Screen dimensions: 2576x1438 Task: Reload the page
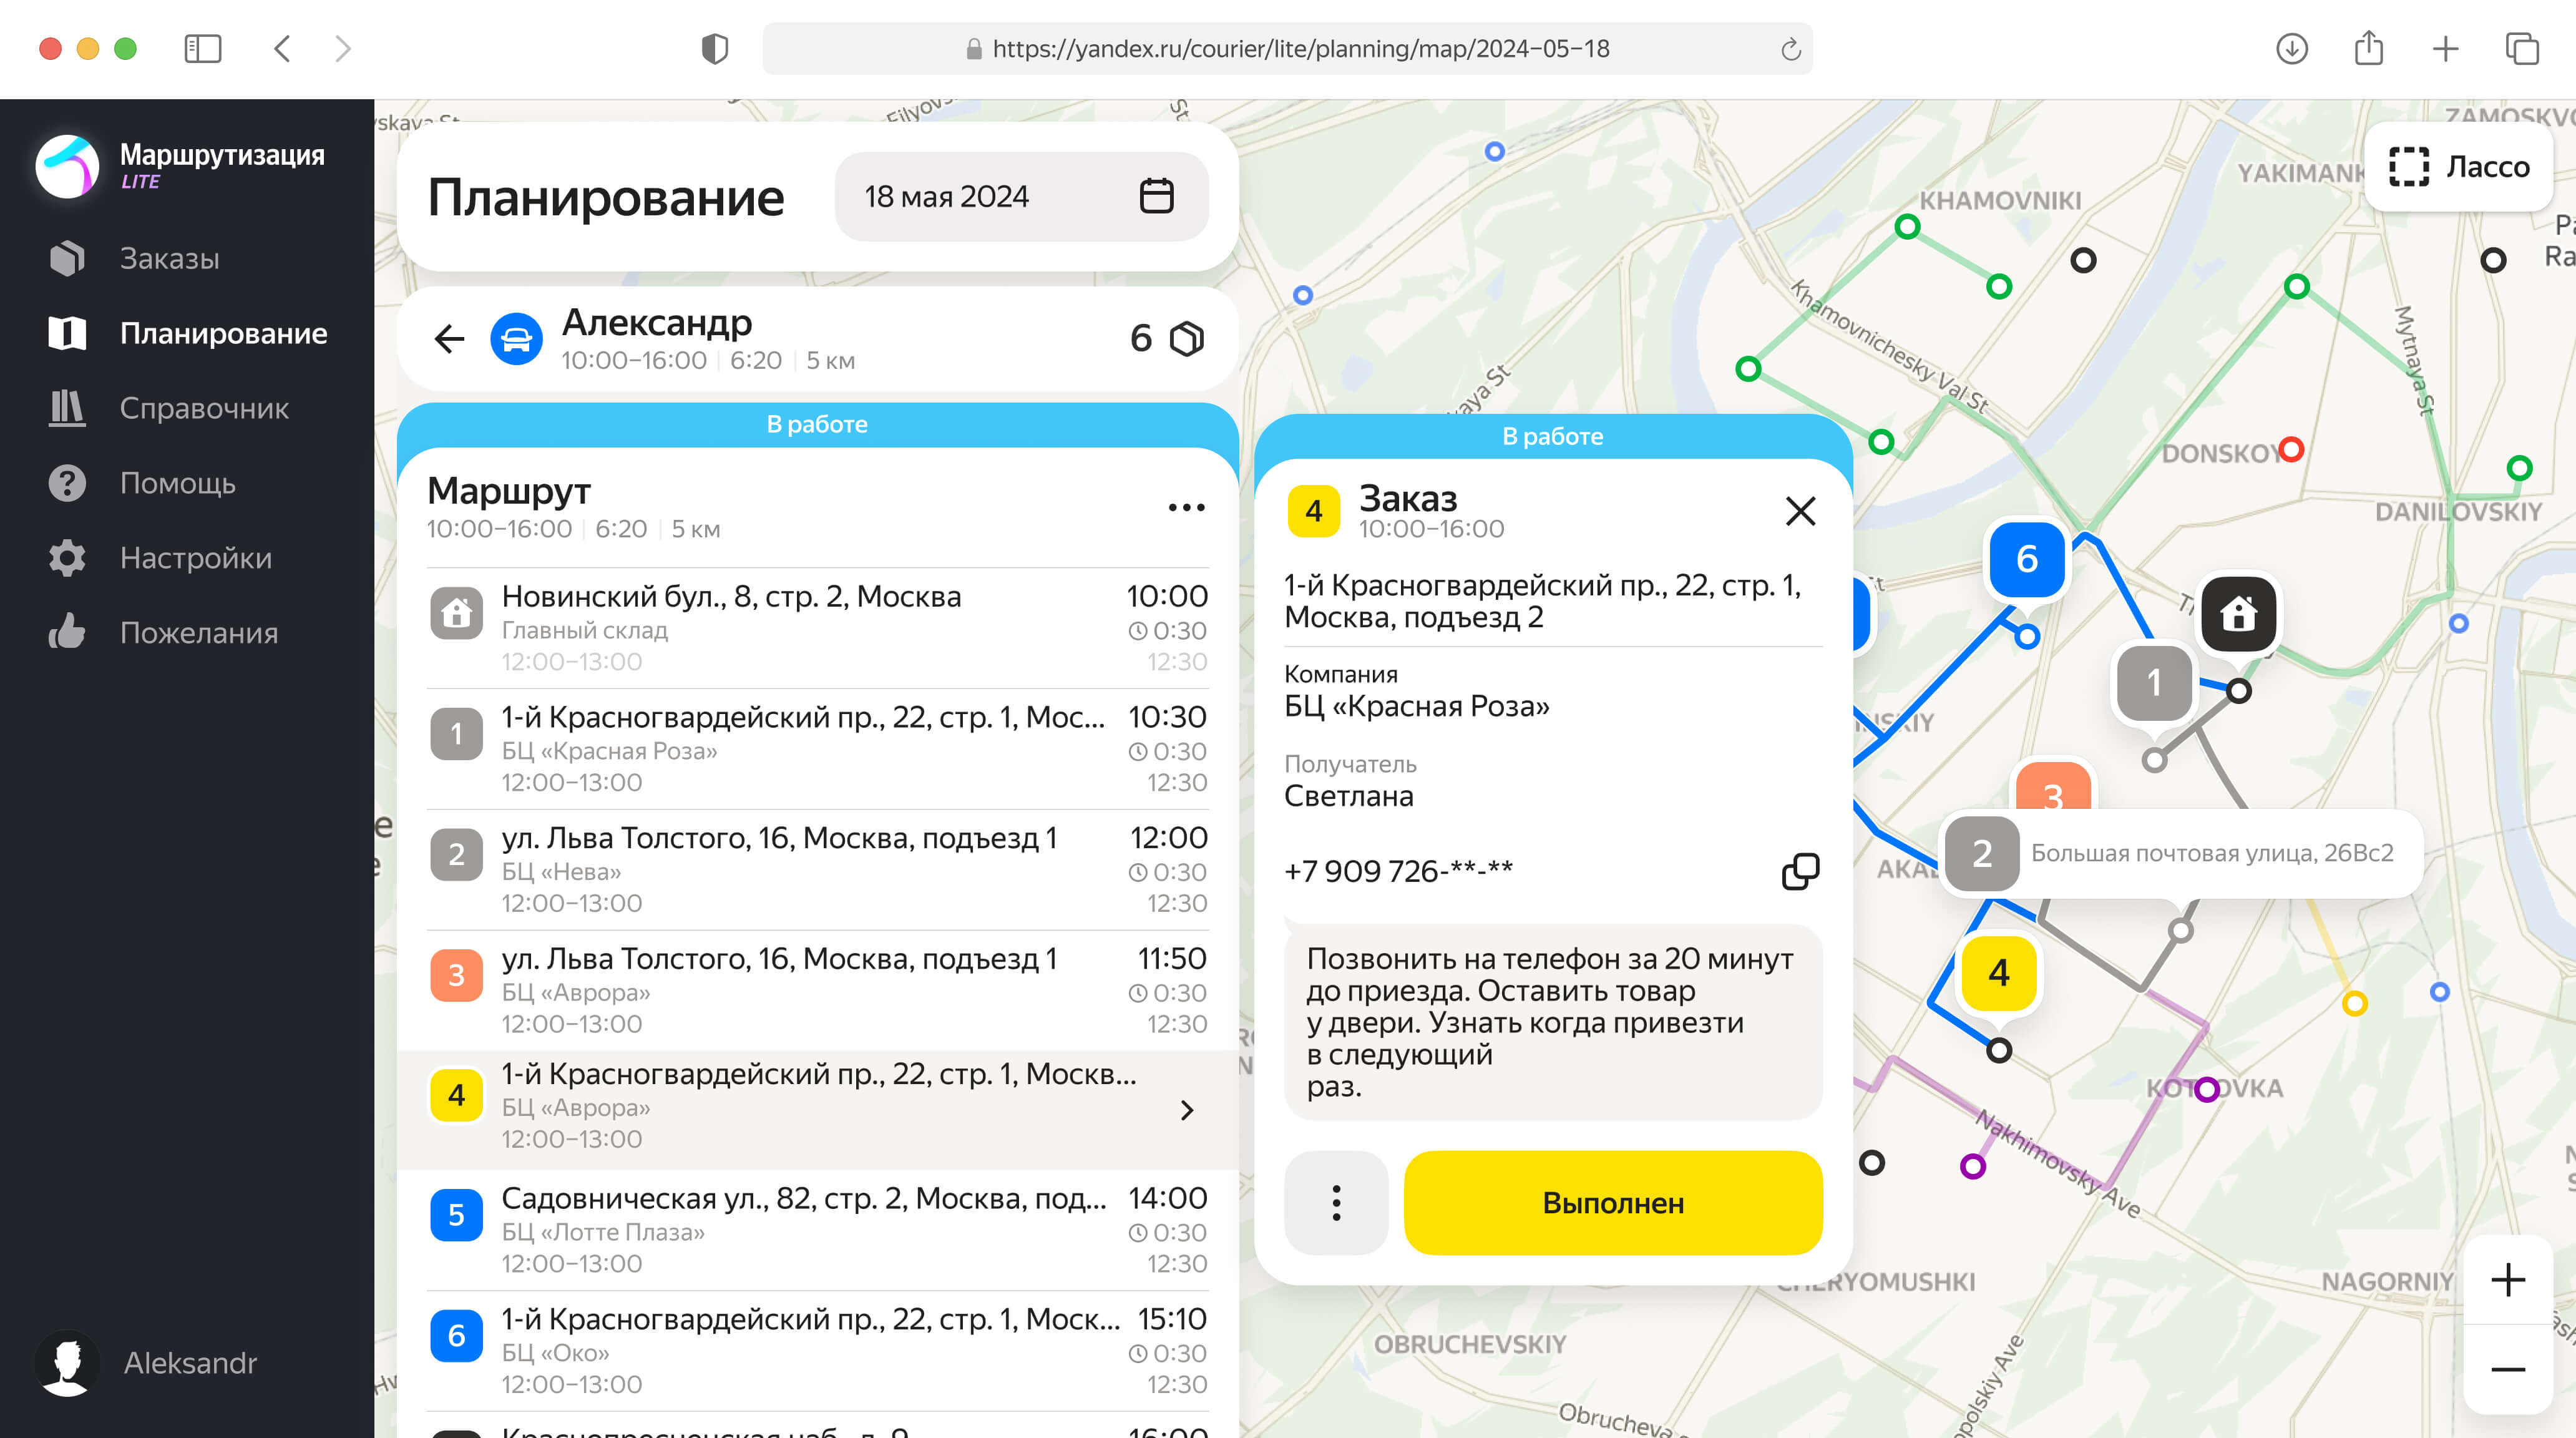point(1790,49)
